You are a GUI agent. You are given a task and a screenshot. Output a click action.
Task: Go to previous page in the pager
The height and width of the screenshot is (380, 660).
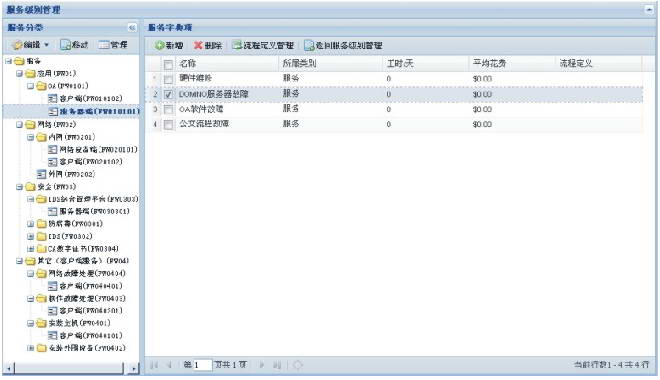[169, 365]
